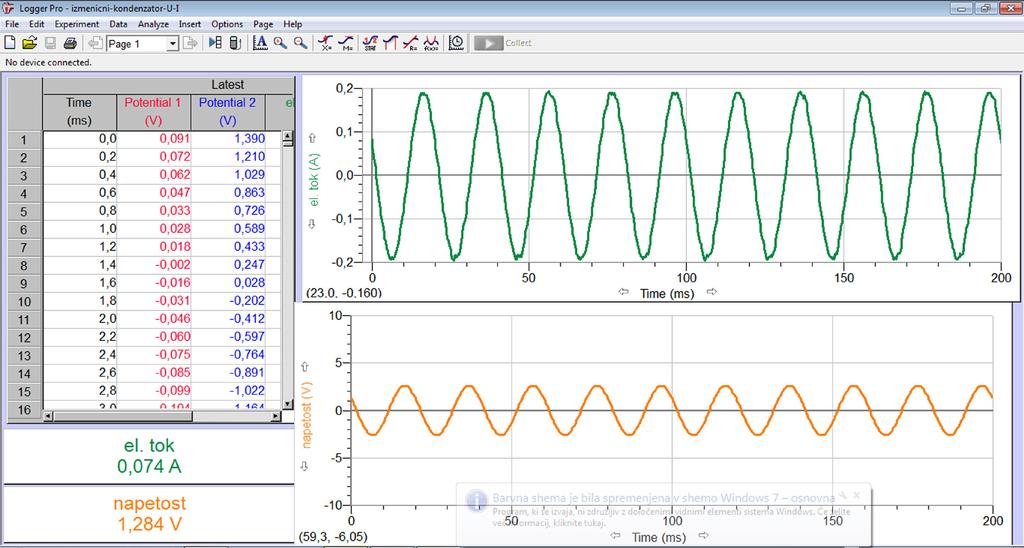Click the top graph Time (ms) label
Viewport: 1024px width, 548px height.
pyautogui.click(x=667, y=293)
